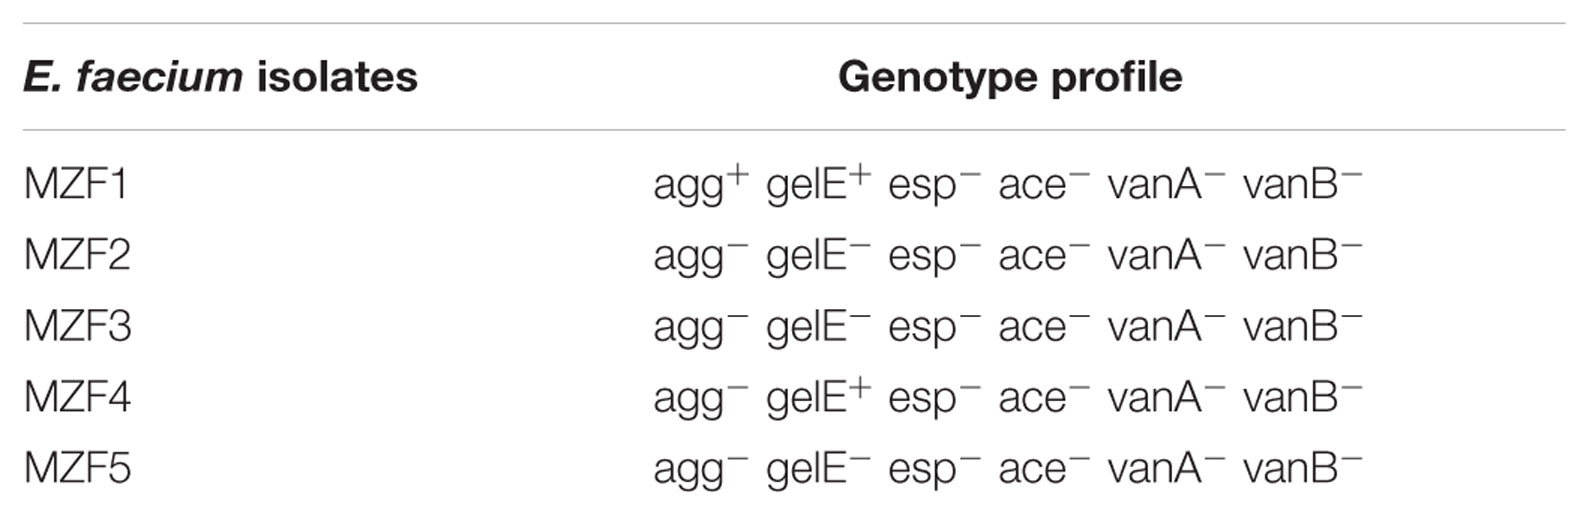The width and height of the screenshot is (1589, 515).
Task: Click agg+ in the MZF1 row
Action: 700,186
